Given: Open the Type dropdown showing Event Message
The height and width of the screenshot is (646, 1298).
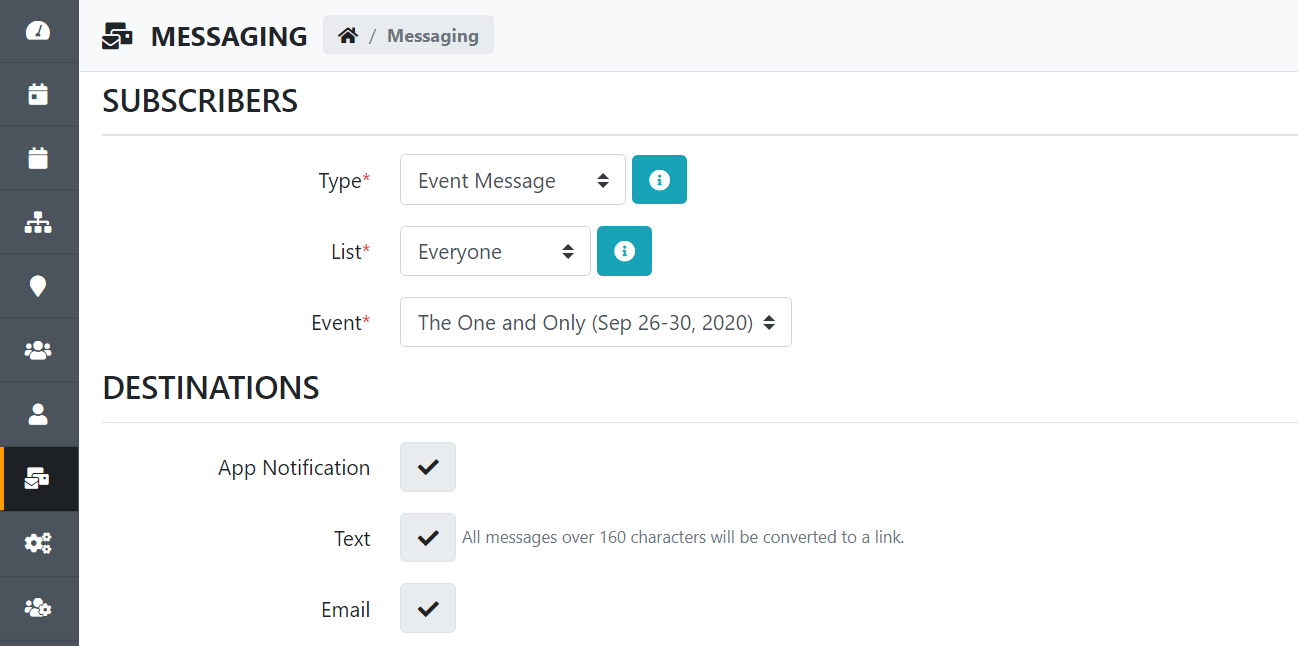Looking at the screenshot, I should (x=512, y=180).
